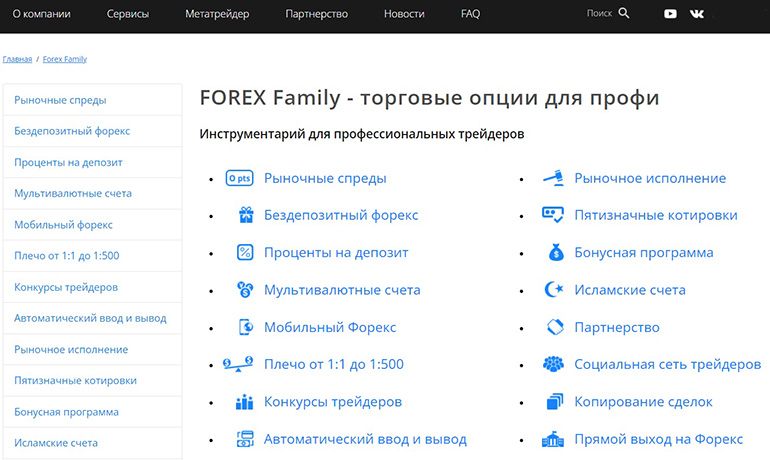Open the Мультивалютные счета main list link
The width and height of the screenshot is (770, 460).
pos(342,290)
